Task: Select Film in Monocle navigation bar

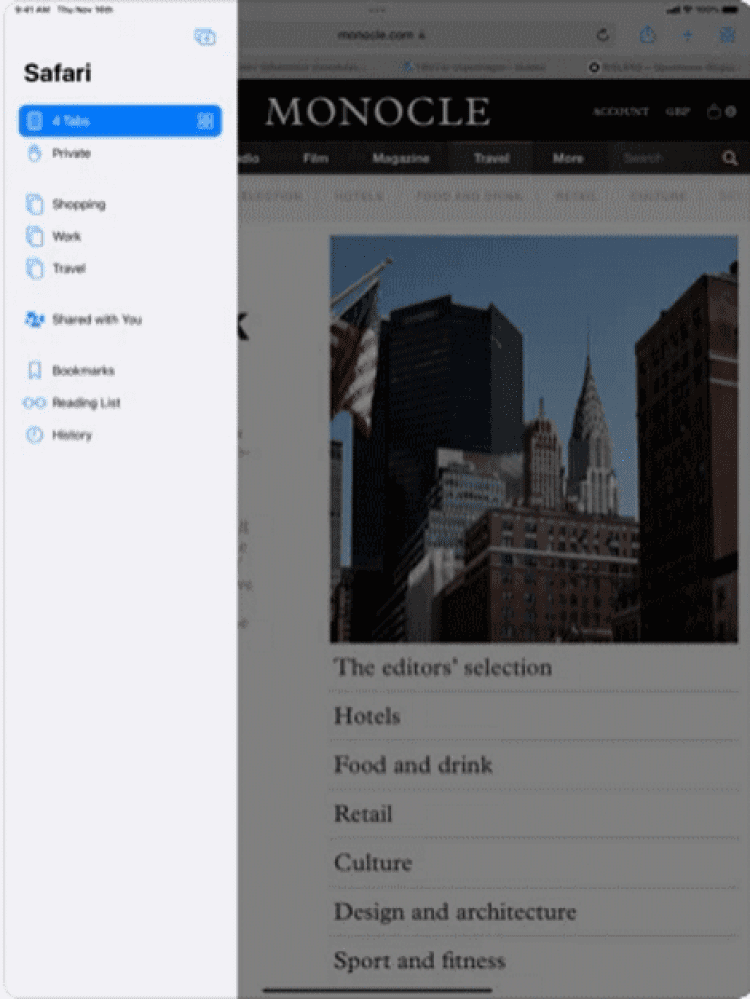Action: click(x=315, y=158)
